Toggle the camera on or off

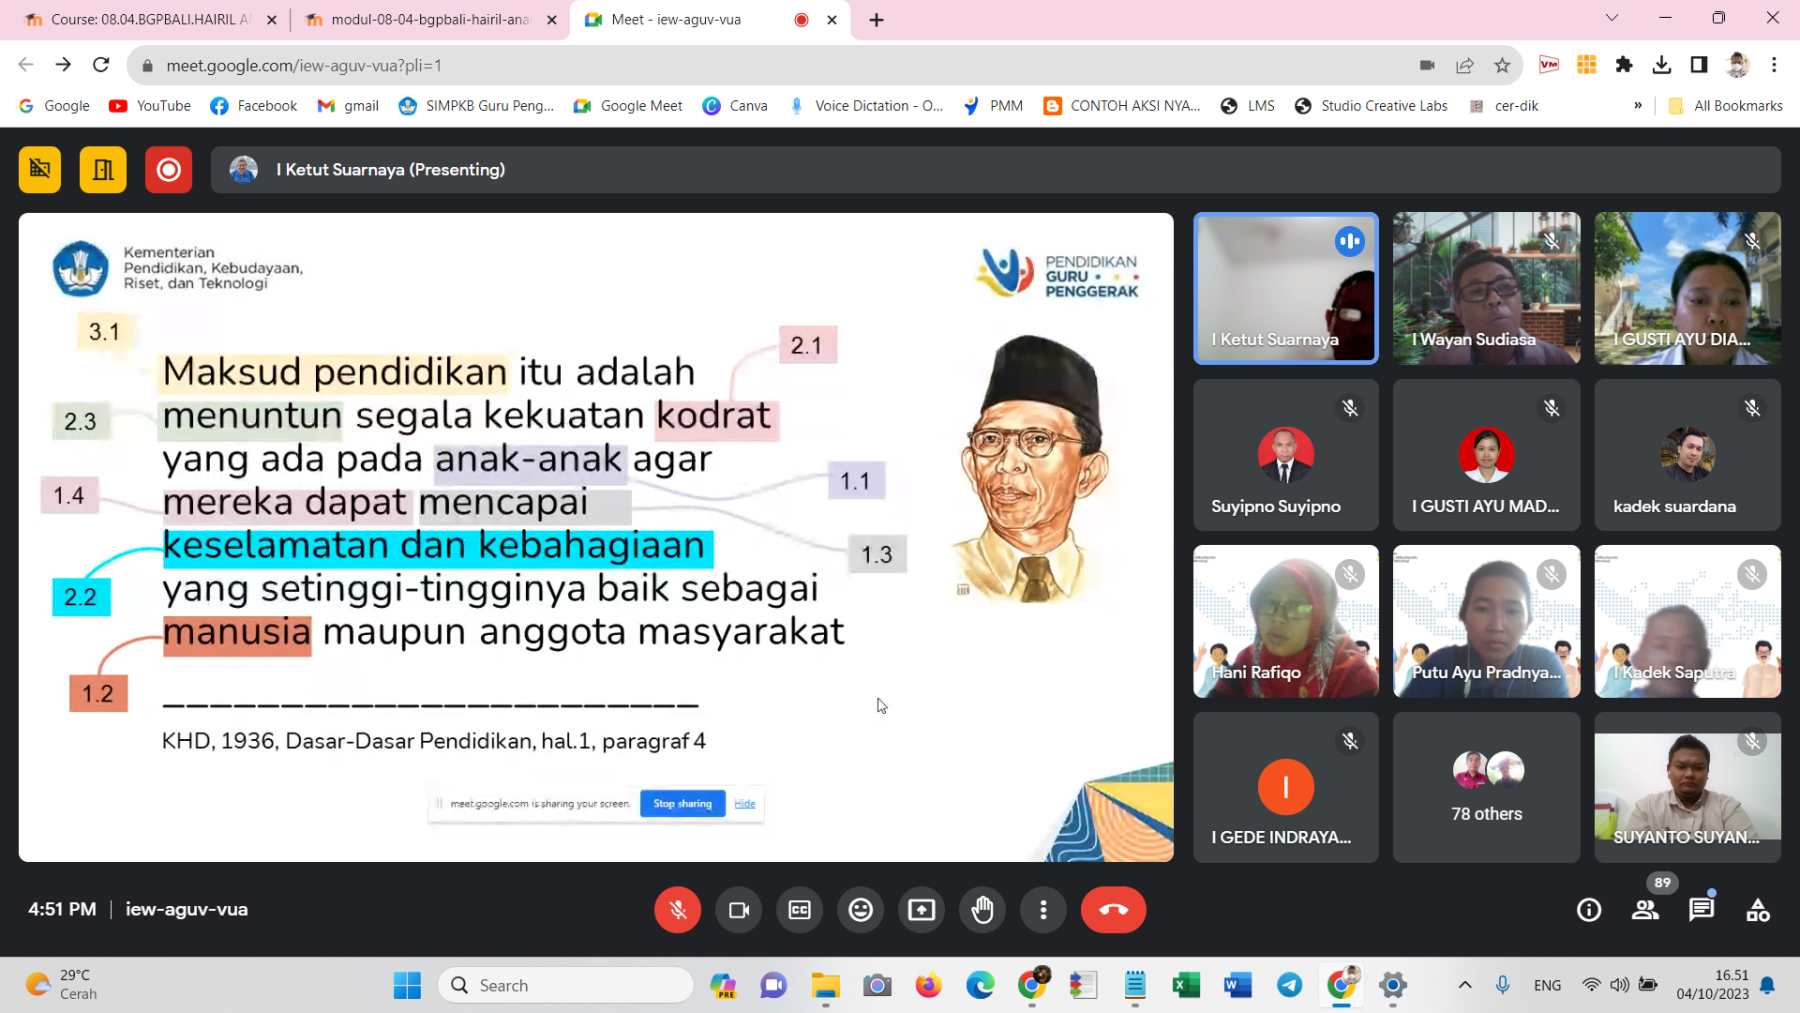point(739,910)
